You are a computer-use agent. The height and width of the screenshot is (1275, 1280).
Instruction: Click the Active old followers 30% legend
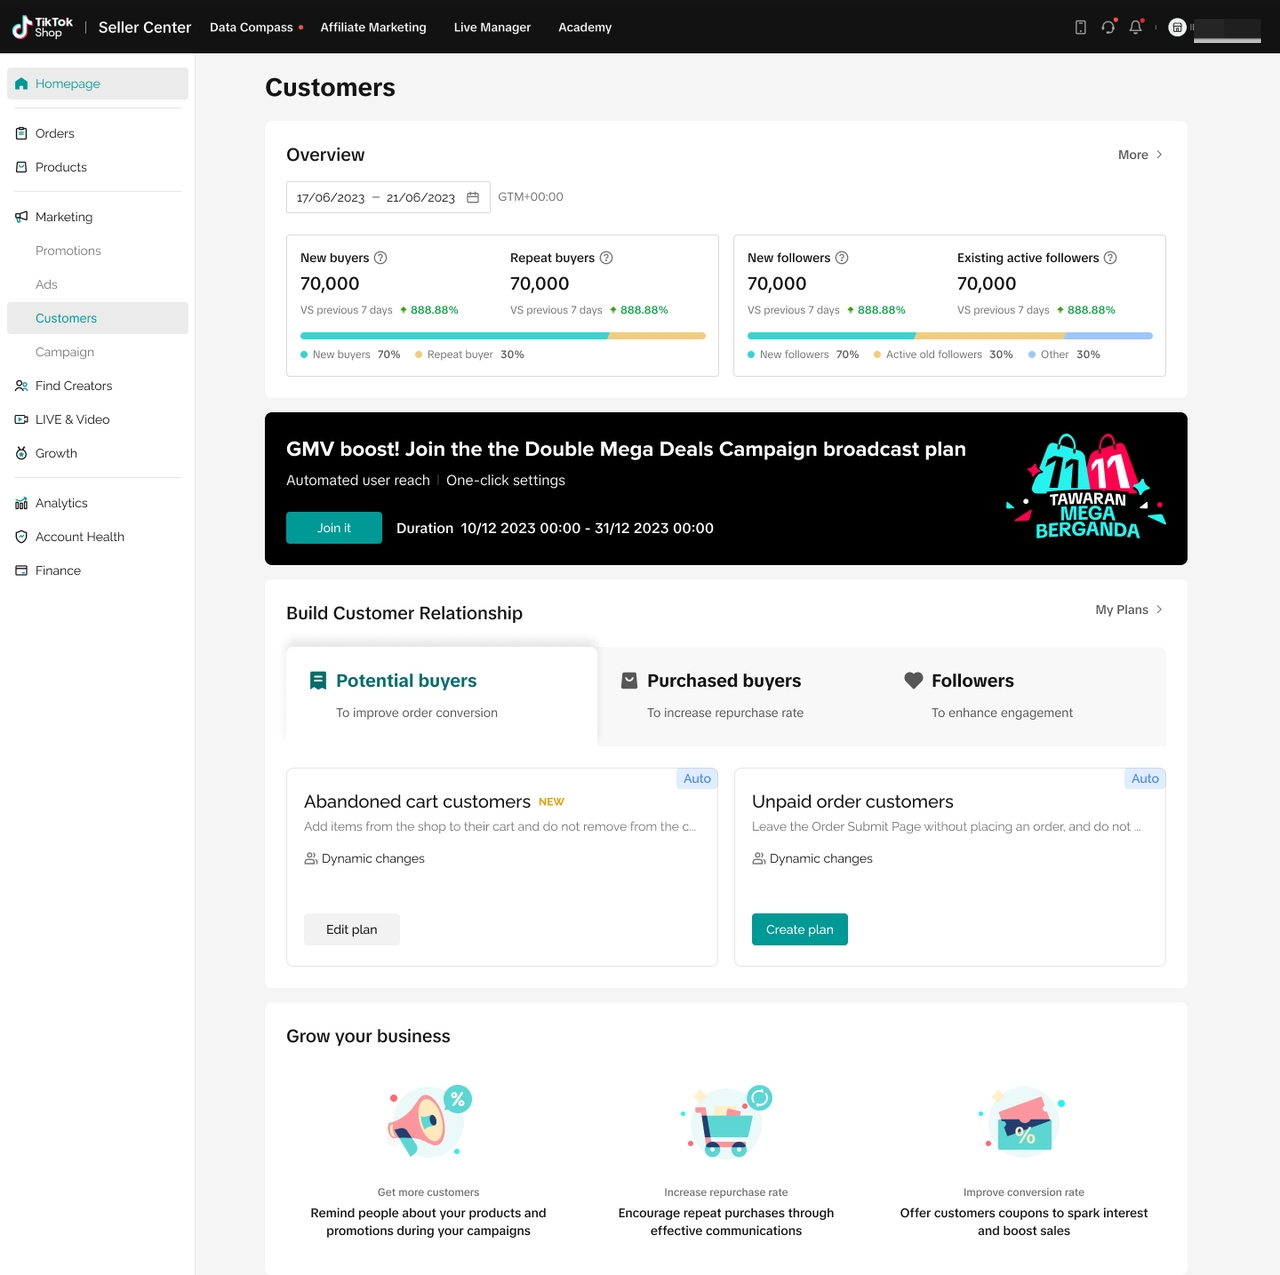(943, 355)
